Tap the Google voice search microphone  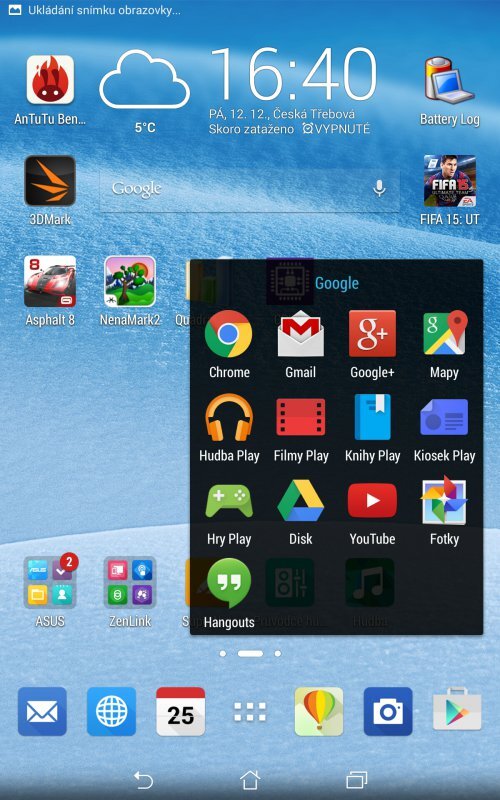click(x=379, y=188)
